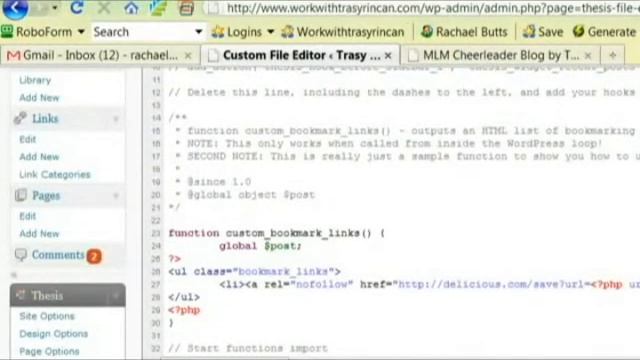This screenshot has height=360, width=640.
Task: Click Edit under Links
Action: [x=27, y=139]
